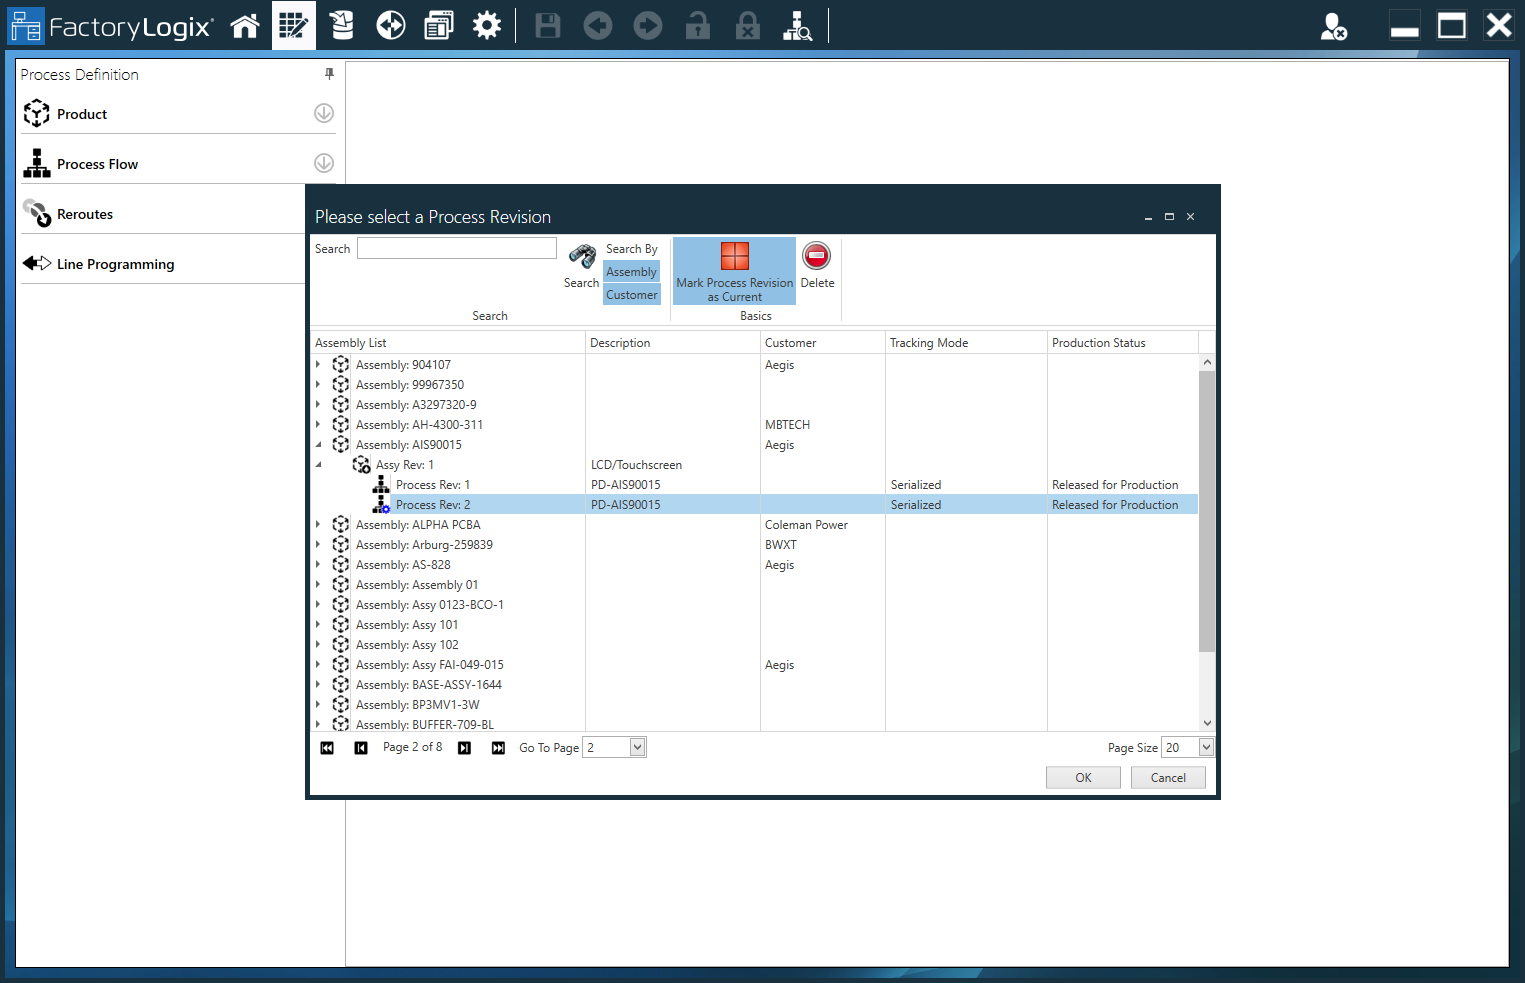Open the settings gear in the toolbar
1525x983 pixels.
point(487,25)
